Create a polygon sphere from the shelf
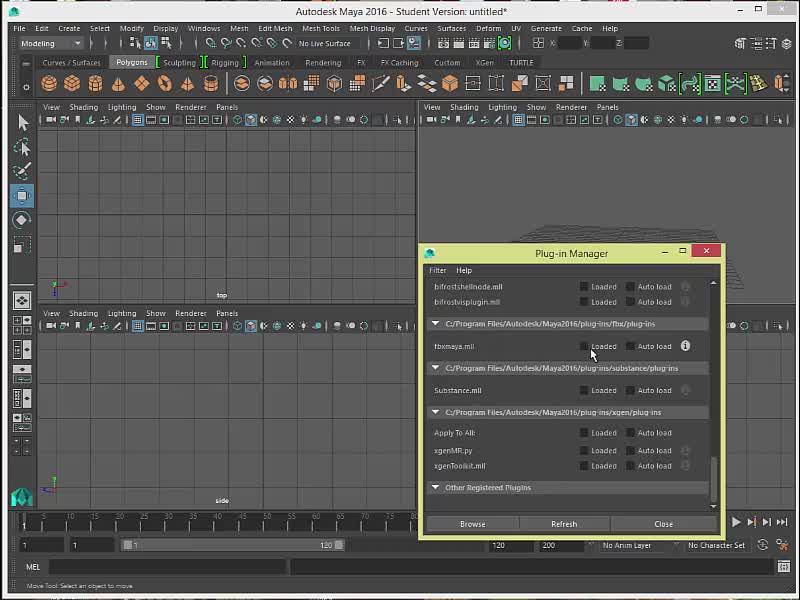This screenshot has height=600, width=800. point(49,83)
